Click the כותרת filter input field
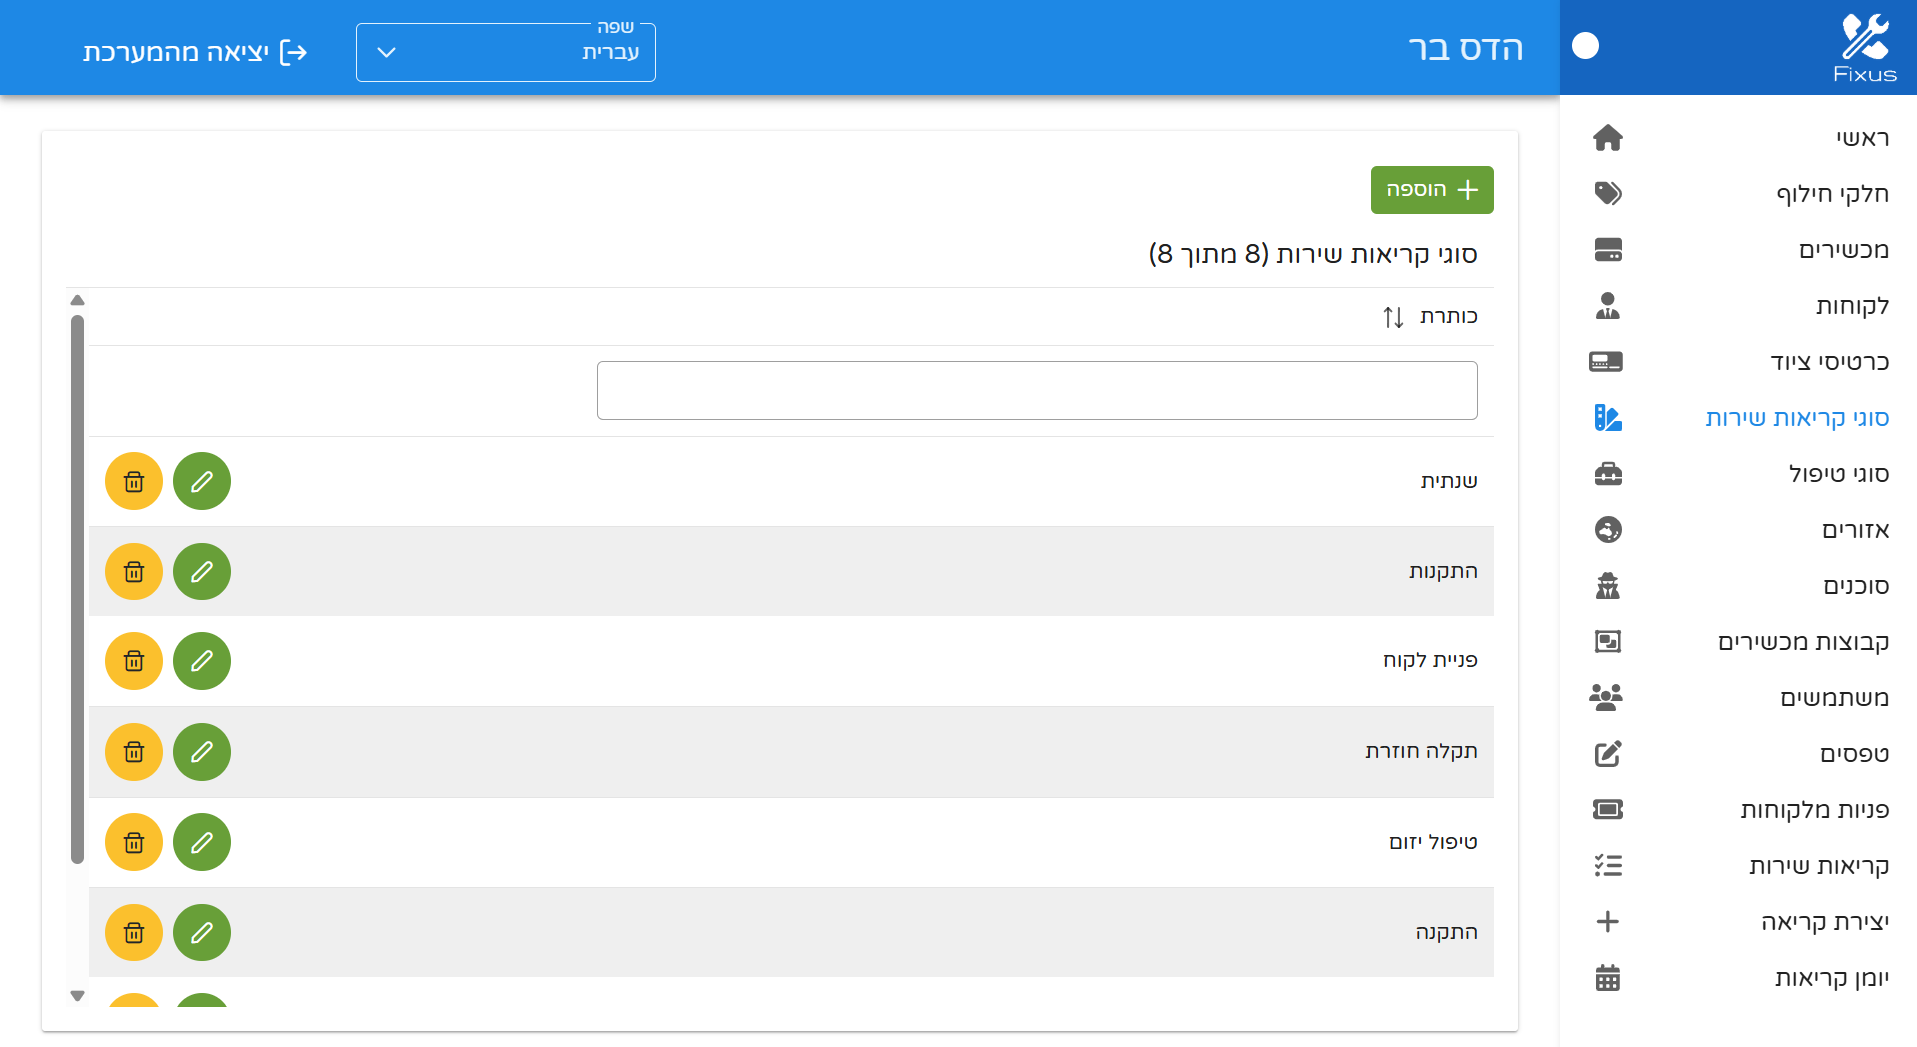 [1037, 391]
